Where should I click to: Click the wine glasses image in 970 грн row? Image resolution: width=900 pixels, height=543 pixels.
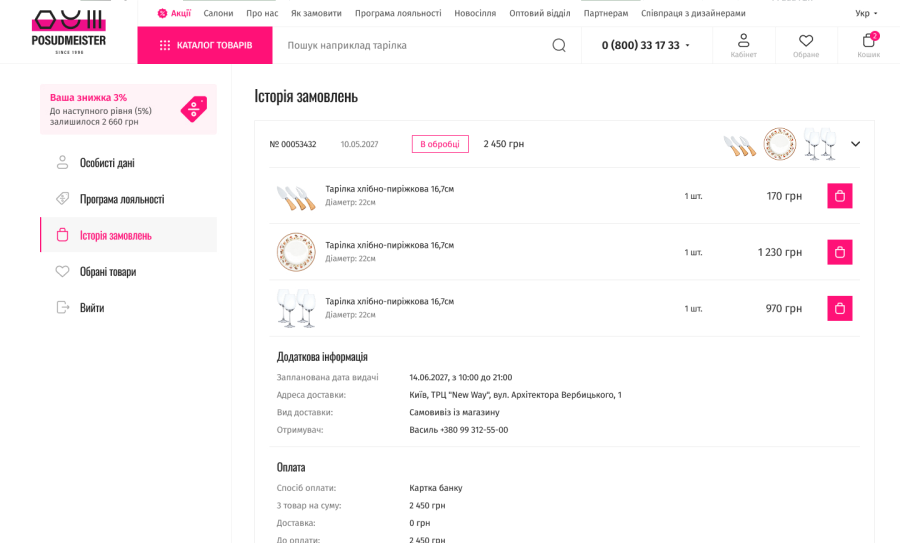point(296,308)
